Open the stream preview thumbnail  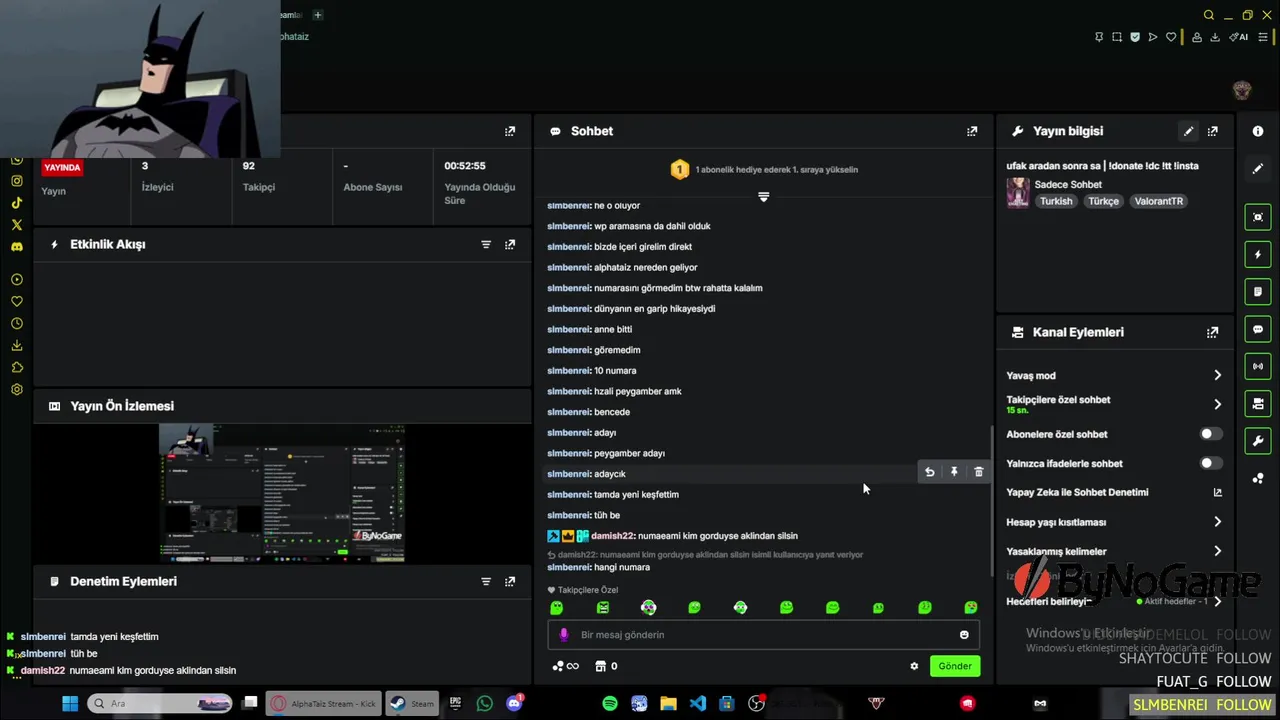(282, 493)
